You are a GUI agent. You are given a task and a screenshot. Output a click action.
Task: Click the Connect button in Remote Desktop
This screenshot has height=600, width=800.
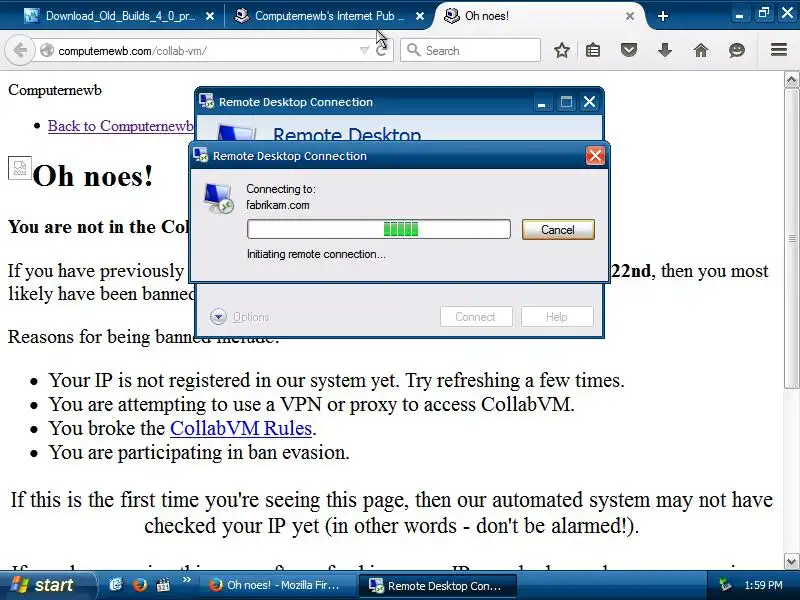[476, 317]
